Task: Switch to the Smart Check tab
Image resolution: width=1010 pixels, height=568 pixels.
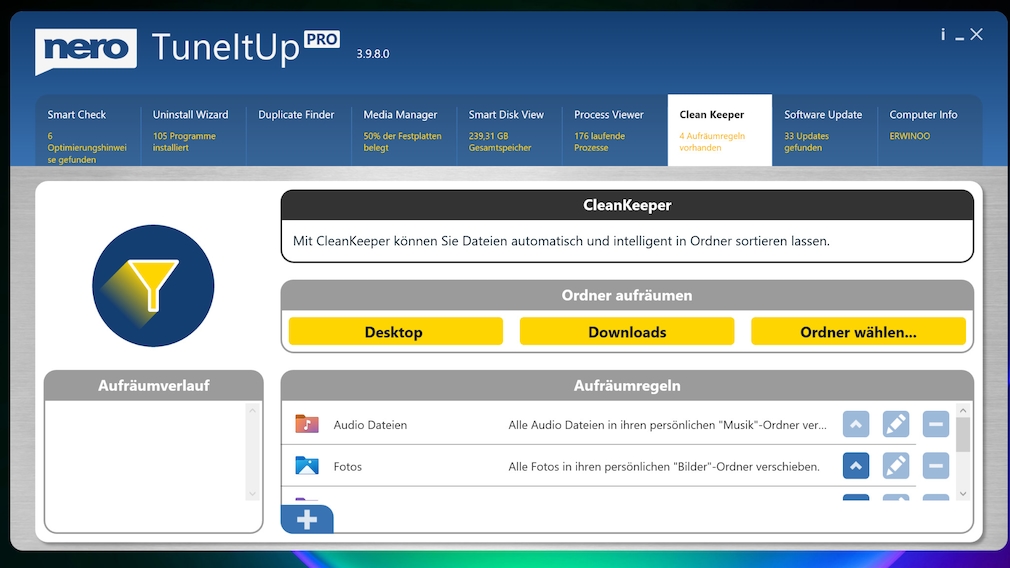Action: (x=88, y=130)
